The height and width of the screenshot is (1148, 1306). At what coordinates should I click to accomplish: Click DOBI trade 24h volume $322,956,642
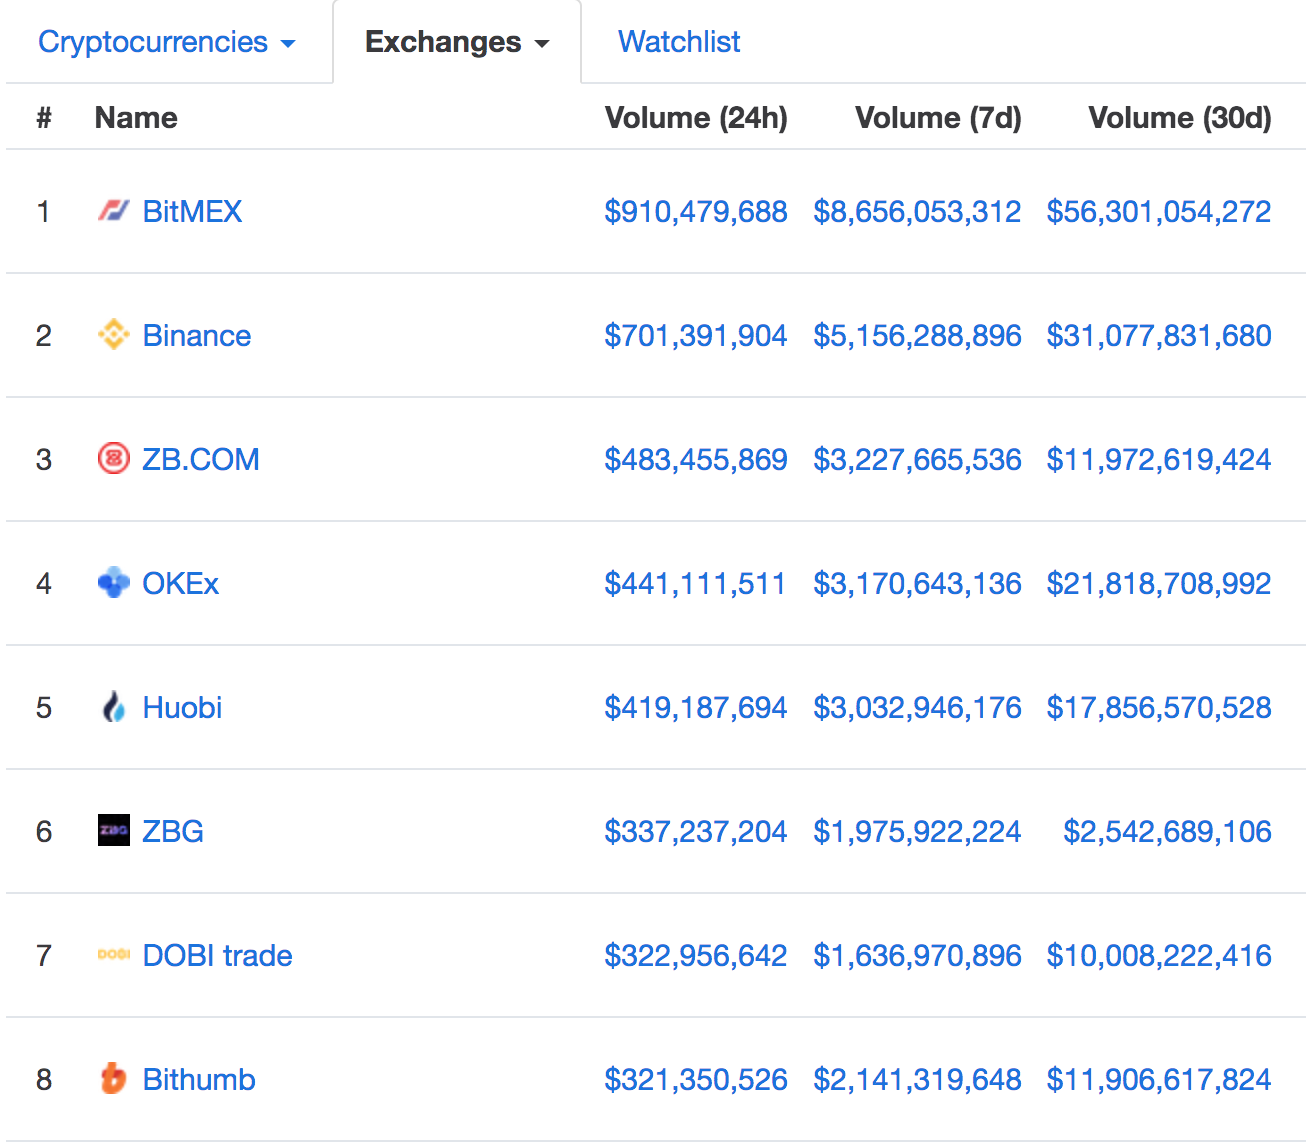[x=696, y=955]
